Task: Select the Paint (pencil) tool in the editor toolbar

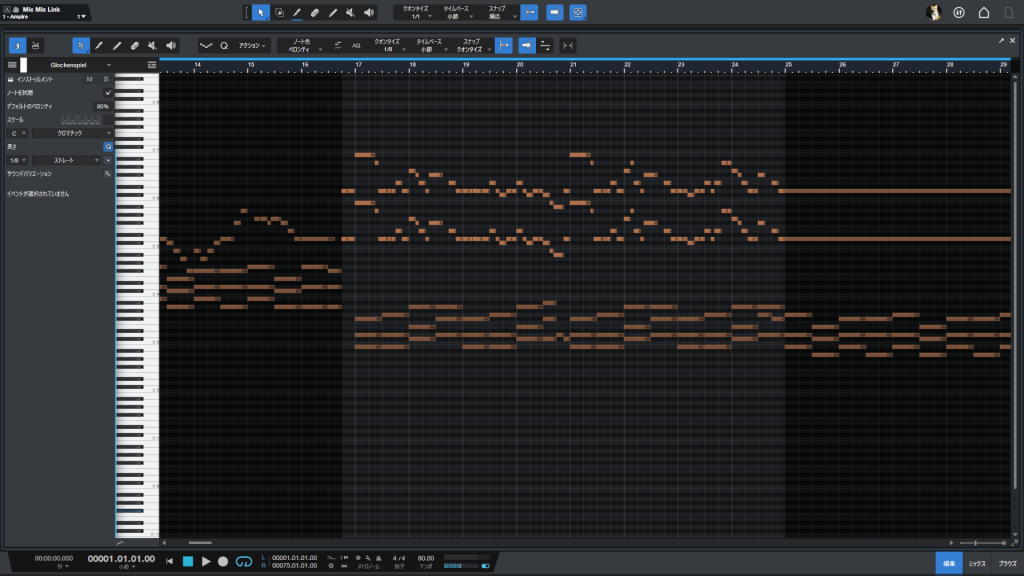Action: tap(99, 45)
